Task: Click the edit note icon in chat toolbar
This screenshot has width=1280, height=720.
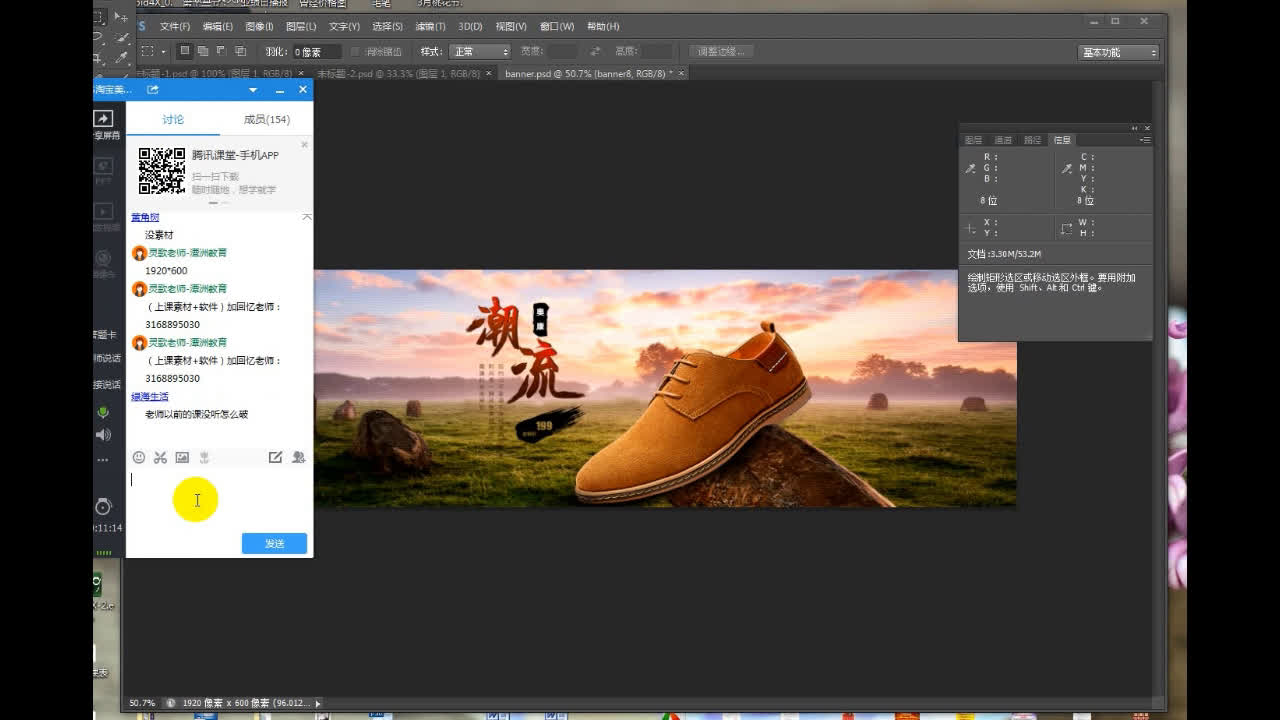Action: pos(275,457)
